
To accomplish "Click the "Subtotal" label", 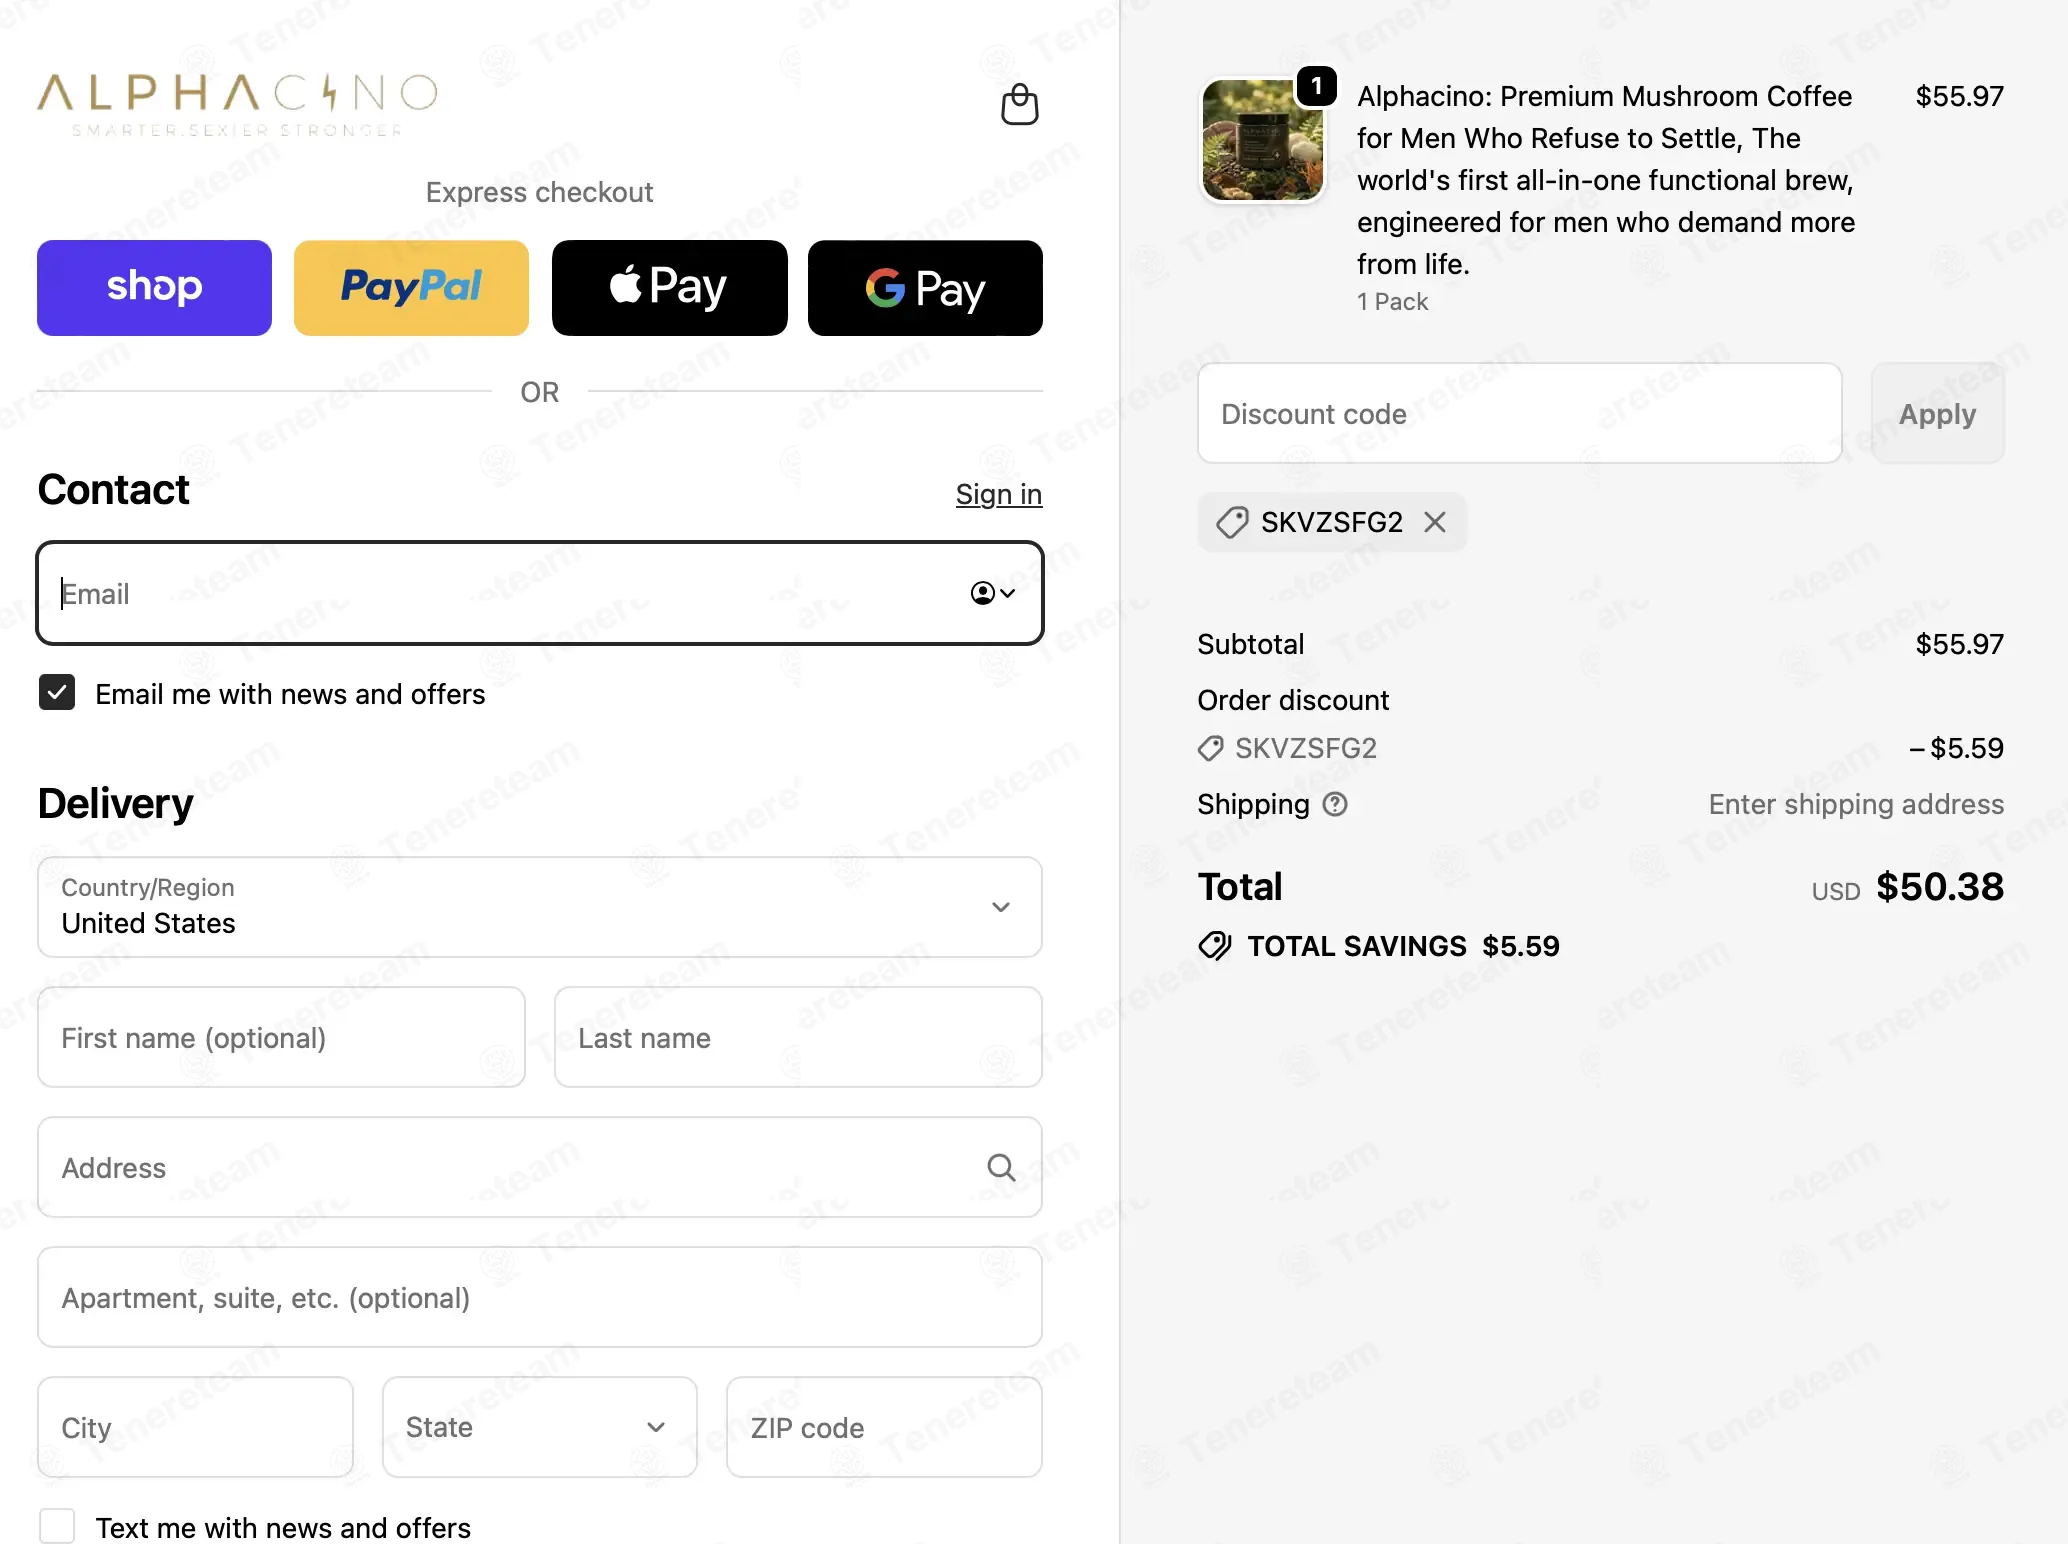I will 1251,644.
